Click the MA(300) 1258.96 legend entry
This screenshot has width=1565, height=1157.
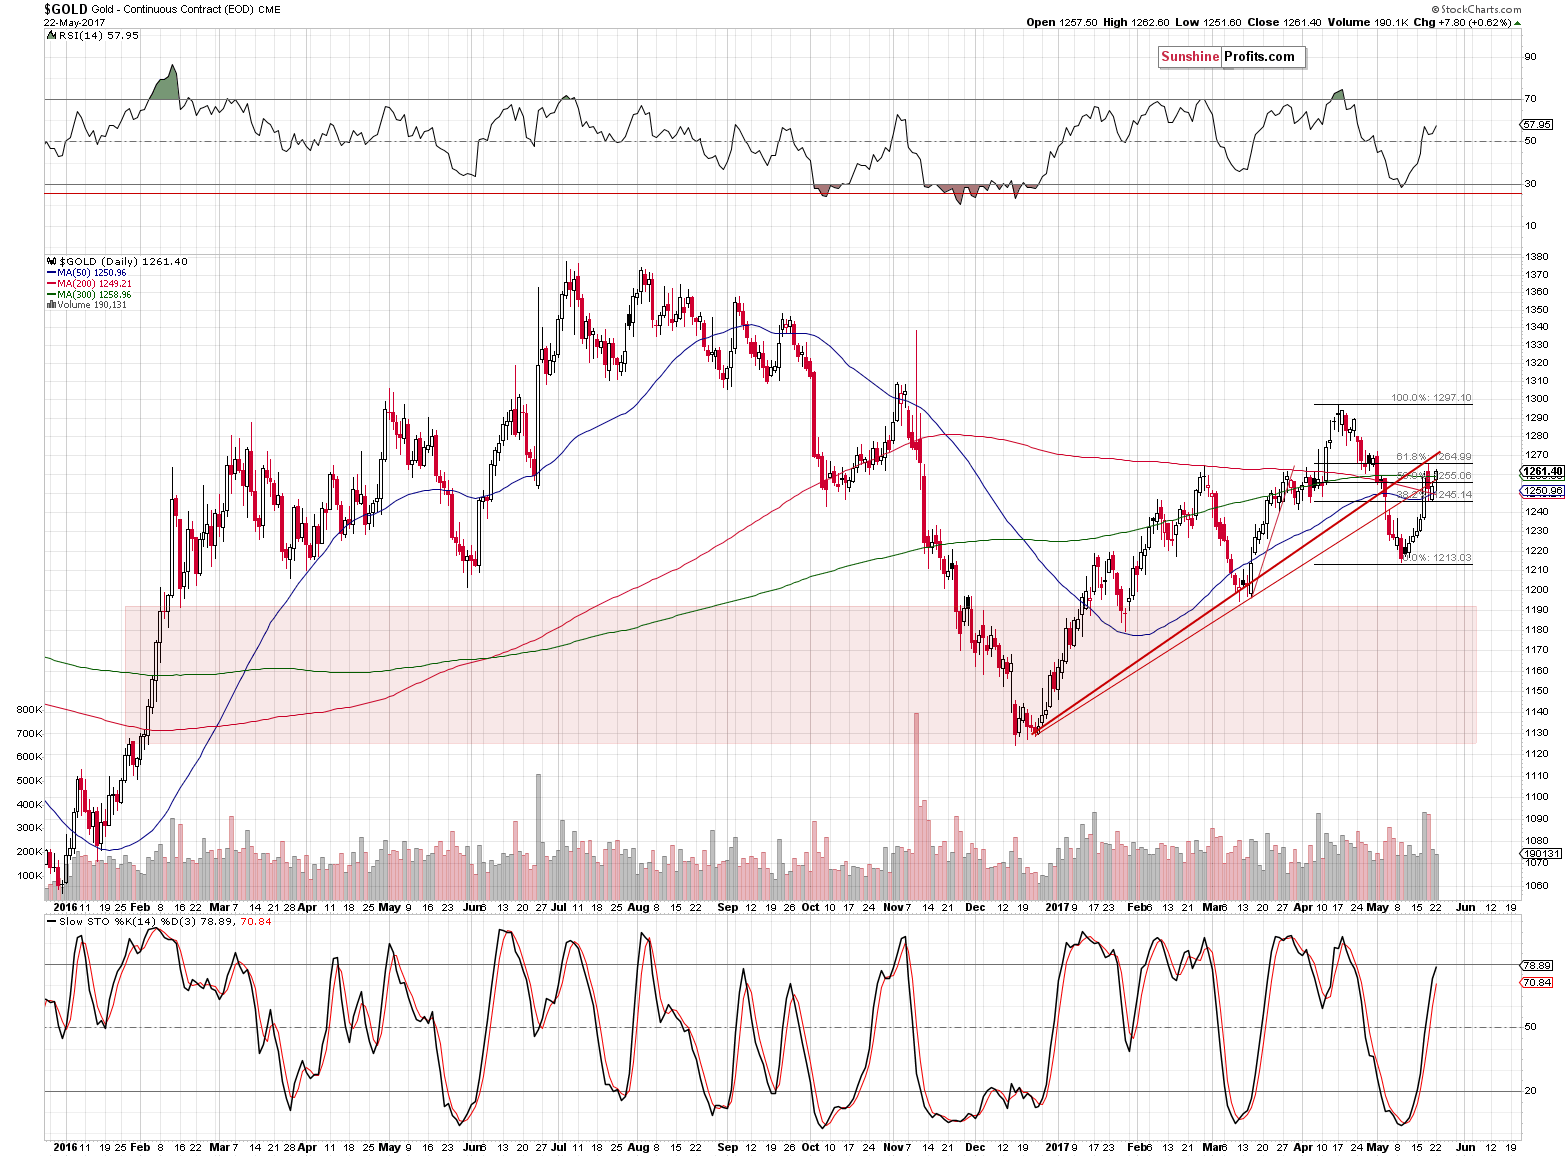[94, 294]
